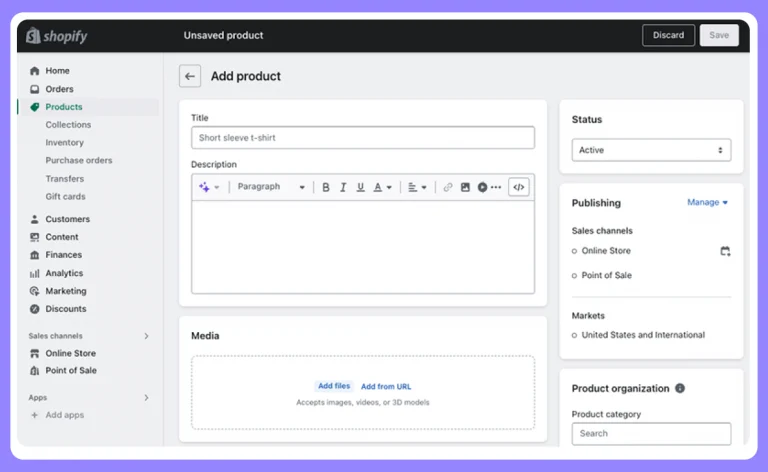Open Inventory under Products
768x472 pixels.
click(x=65, y=142)
